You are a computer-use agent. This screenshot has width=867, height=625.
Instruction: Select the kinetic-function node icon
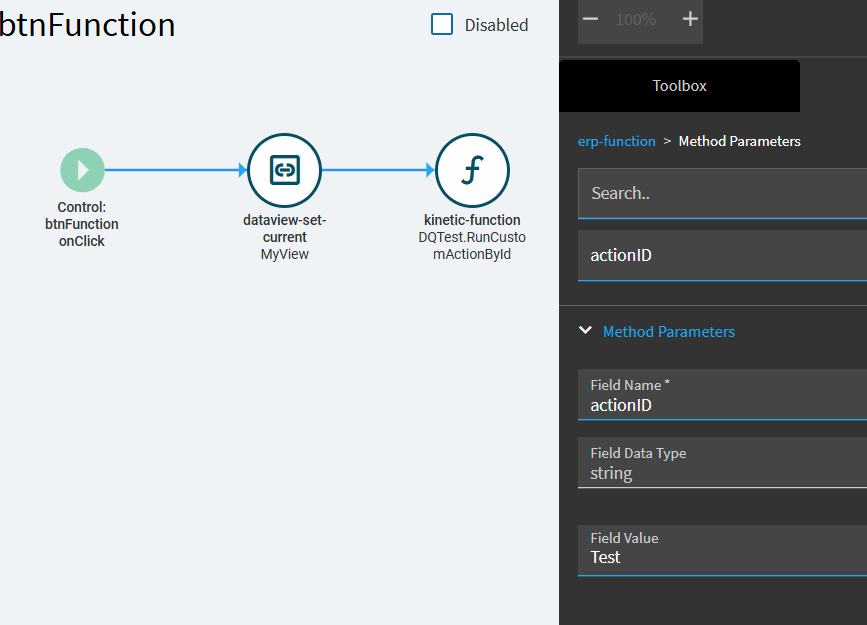472,170
